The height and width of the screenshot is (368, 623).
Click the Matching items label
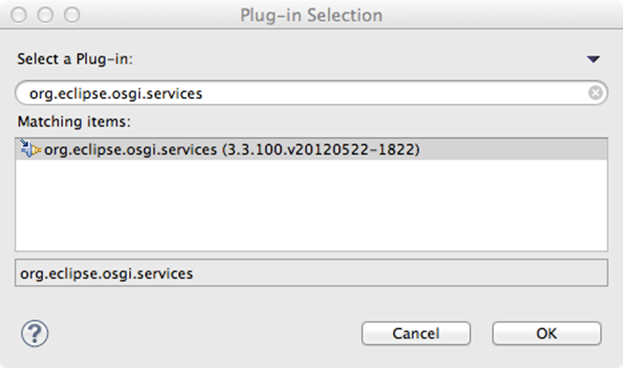74,121
